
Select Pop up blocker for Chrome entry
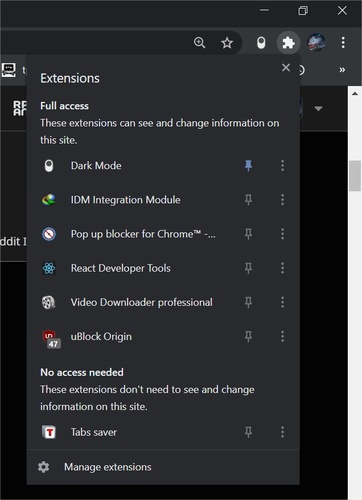[143, 234]
